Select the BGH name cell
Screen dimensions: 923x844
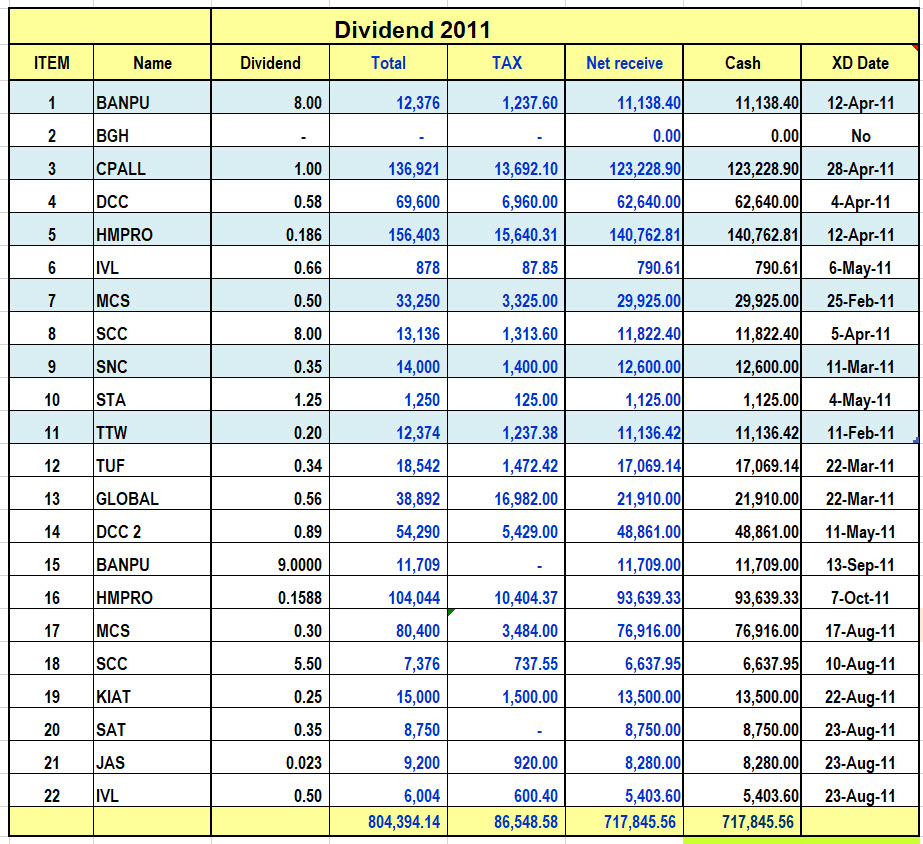point(152,131)
